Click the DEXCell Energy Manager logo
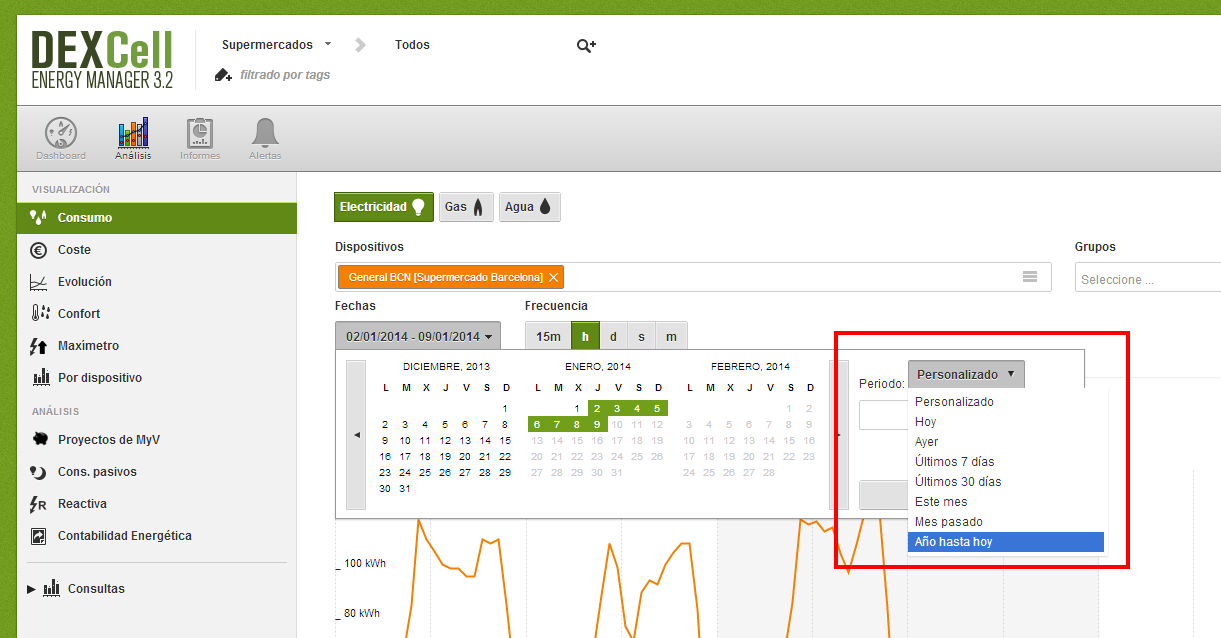Viewport: 1221px width, 638px height. point(102,59)
